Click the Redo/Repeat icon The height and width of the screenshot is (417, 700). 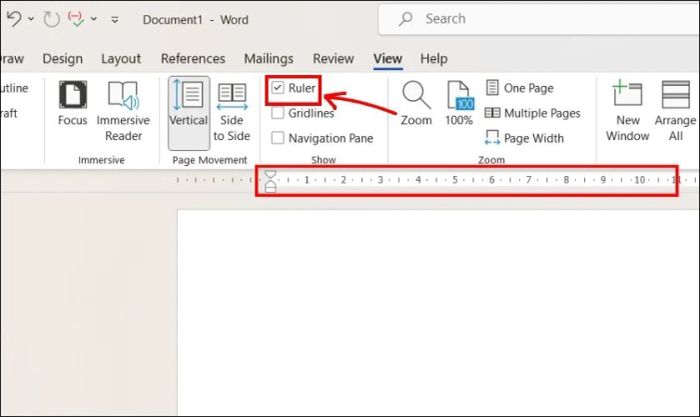point(51,19)
